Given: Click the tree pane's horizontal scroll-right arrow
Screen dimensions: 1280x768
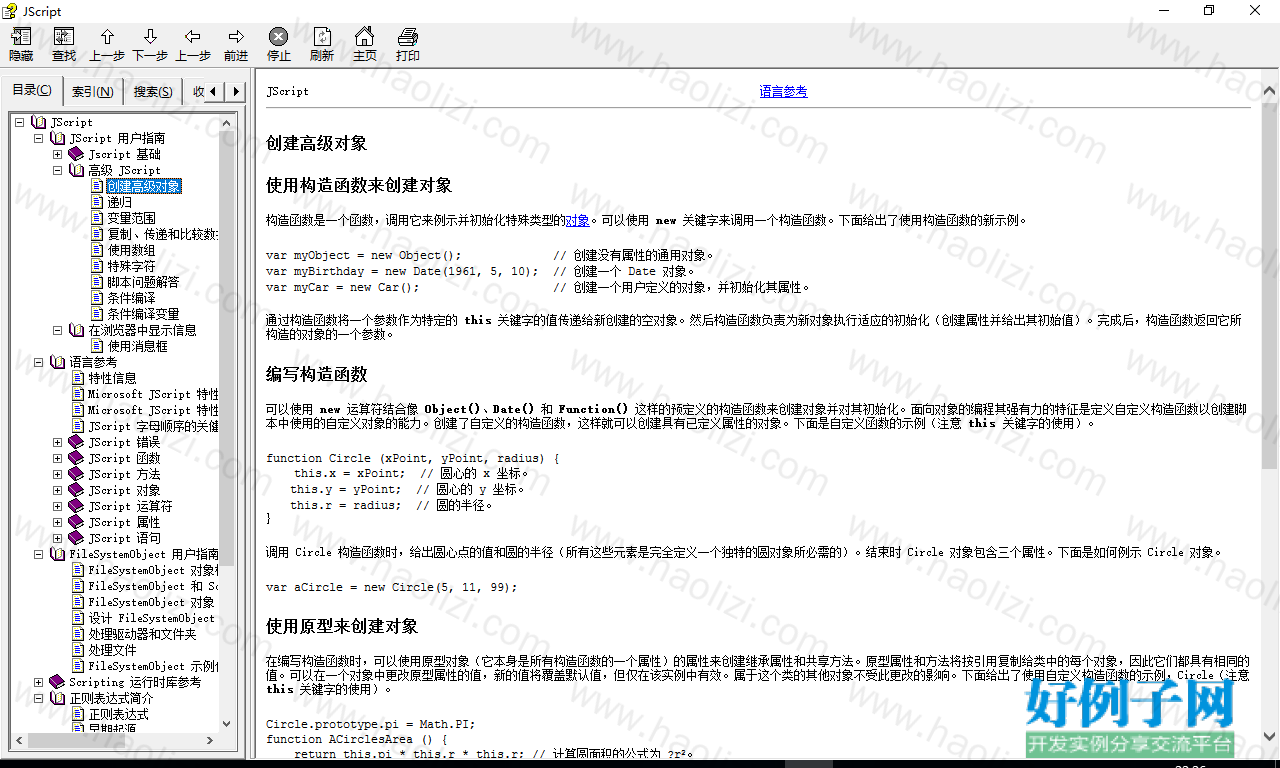Looking at the screenshot, I should click(x=210, y=740).
